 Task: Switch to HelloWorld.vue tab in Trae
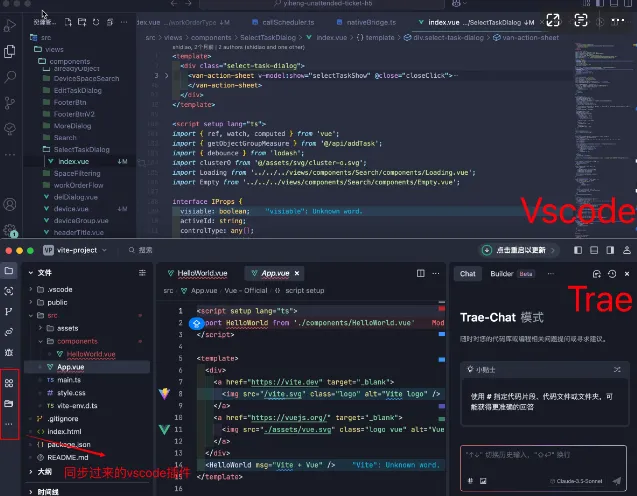[x=198, y=273]
